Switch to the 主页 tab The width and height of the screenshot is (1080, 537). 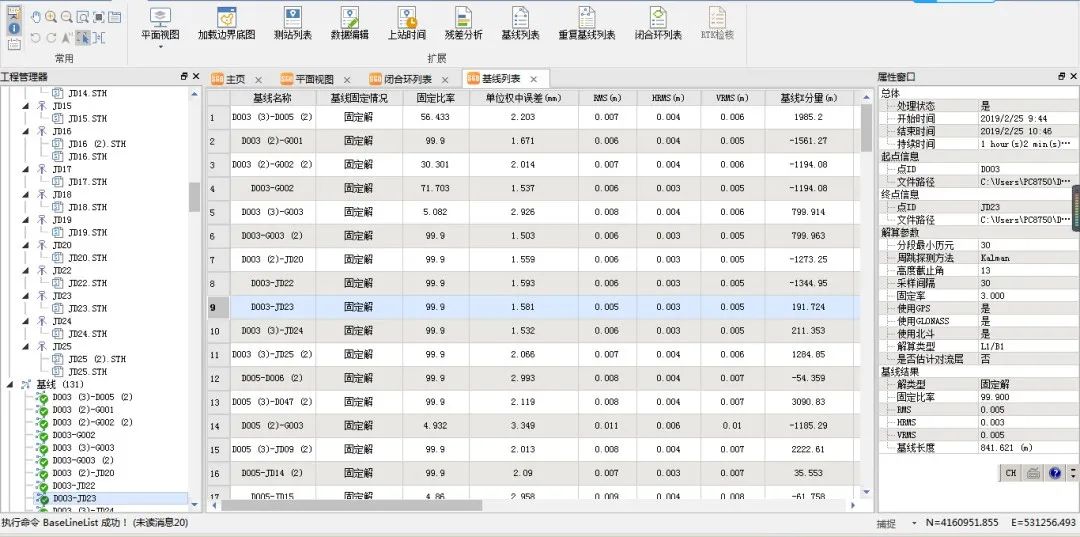[236, 79]
